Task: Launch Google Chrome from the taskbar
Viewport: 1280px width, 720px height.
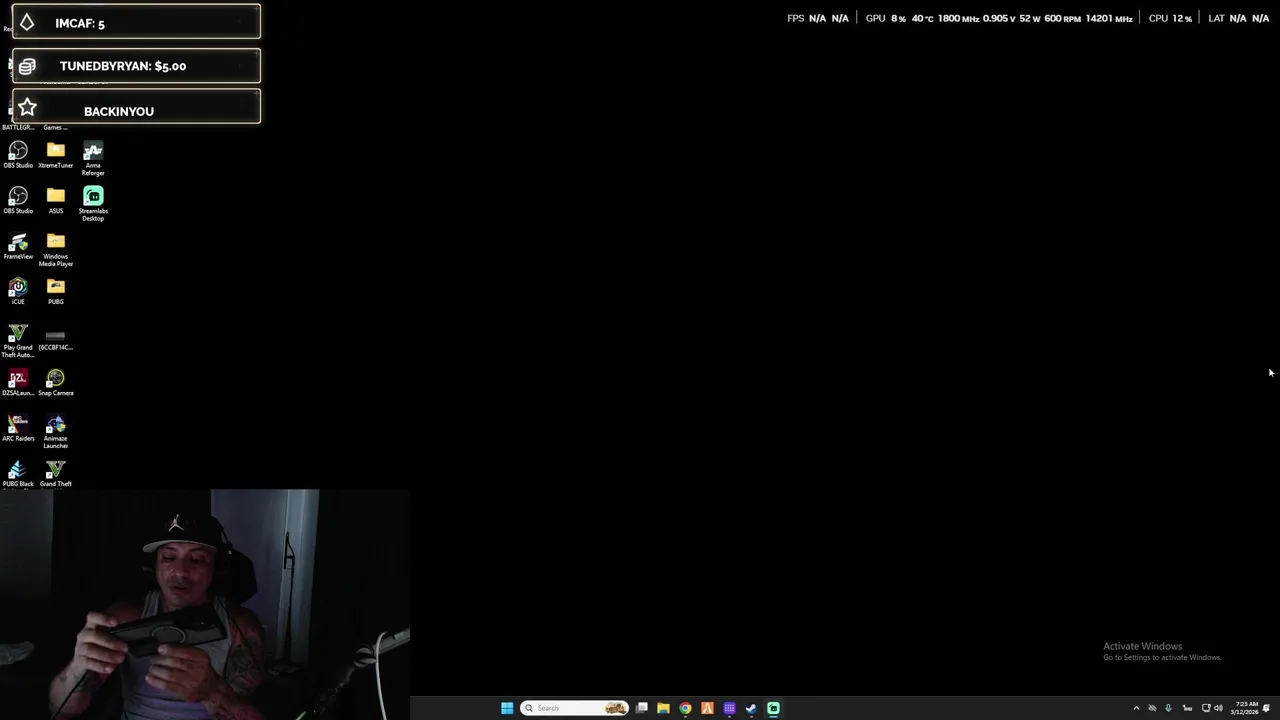Action: 685,708
